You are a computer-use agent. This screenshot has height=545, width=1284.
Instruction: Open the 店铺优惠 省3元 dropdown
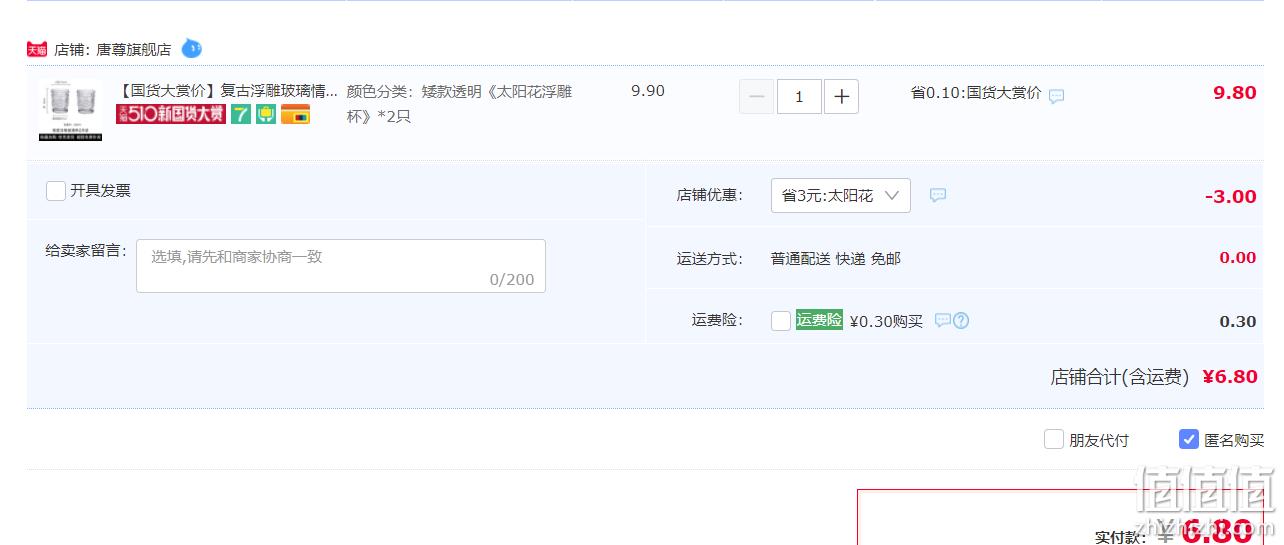pyautogui.click(x=841, y=195)
